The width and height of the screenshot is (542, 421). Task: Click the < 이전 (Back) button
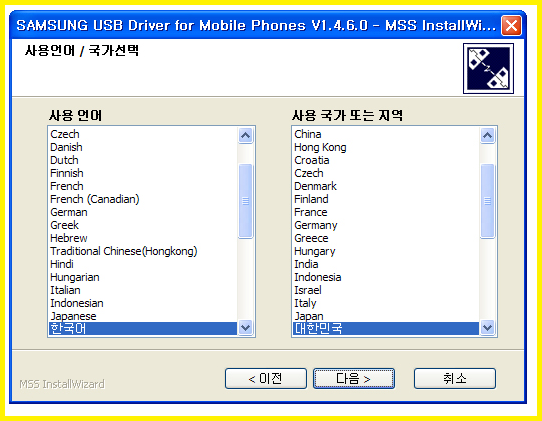click(x=265, y=378)
